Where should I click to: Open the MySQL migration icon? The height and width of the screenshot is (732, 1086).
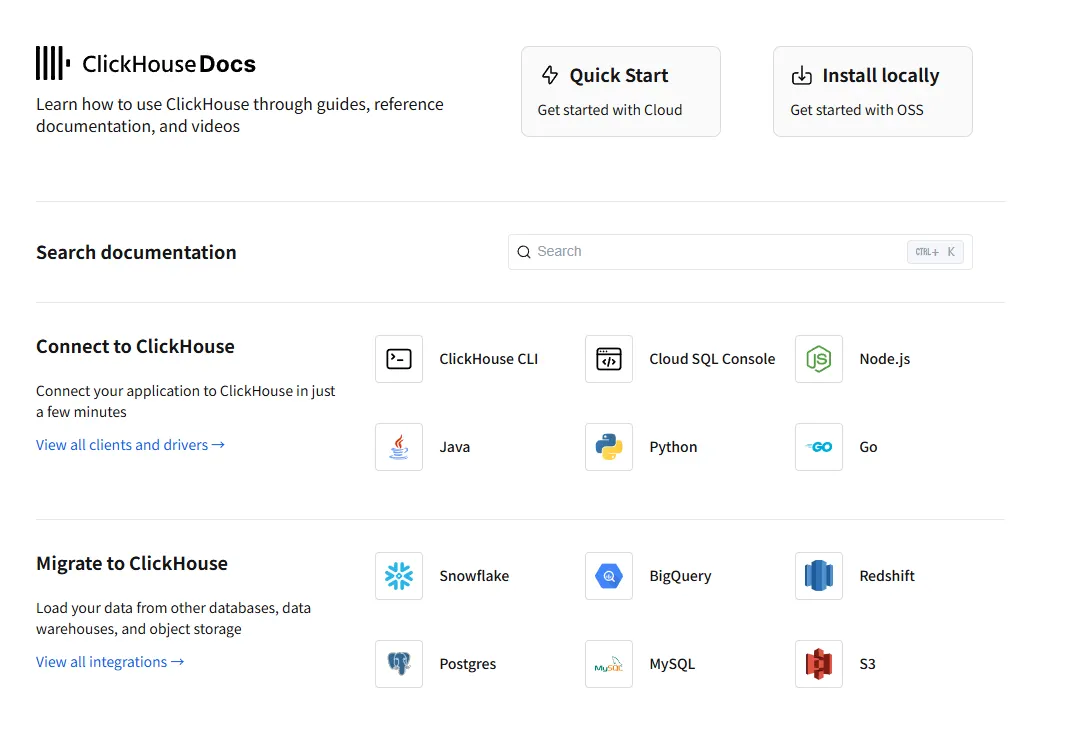point(609,663)
